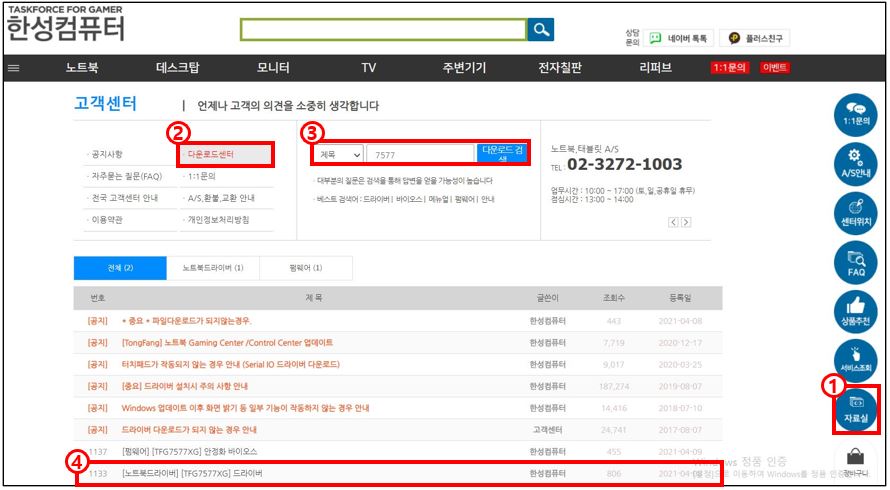Open notice 터치패드가 작동되지 않는 경우 안내
Screen dimensions: 890x490
(230, 365)
